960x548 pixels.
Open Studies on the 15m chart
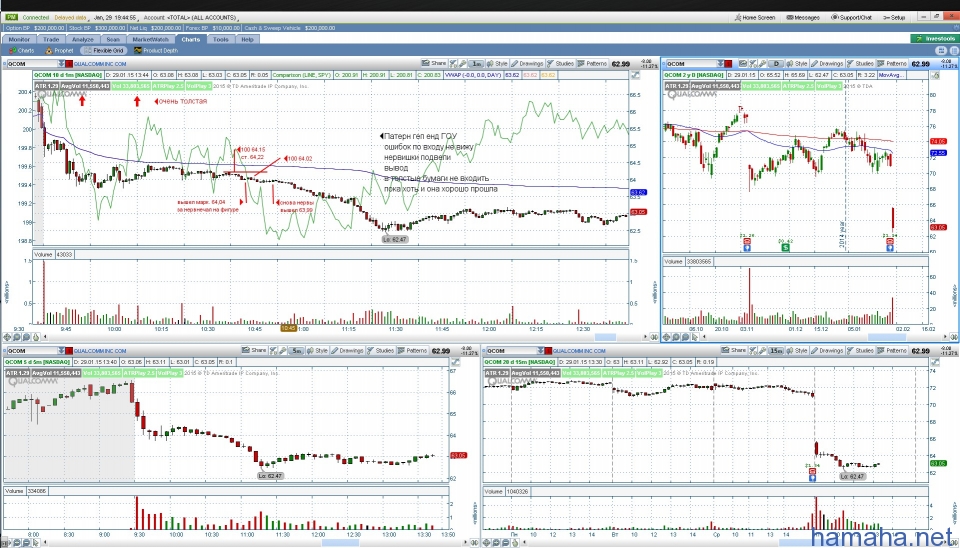pos(861,350)
